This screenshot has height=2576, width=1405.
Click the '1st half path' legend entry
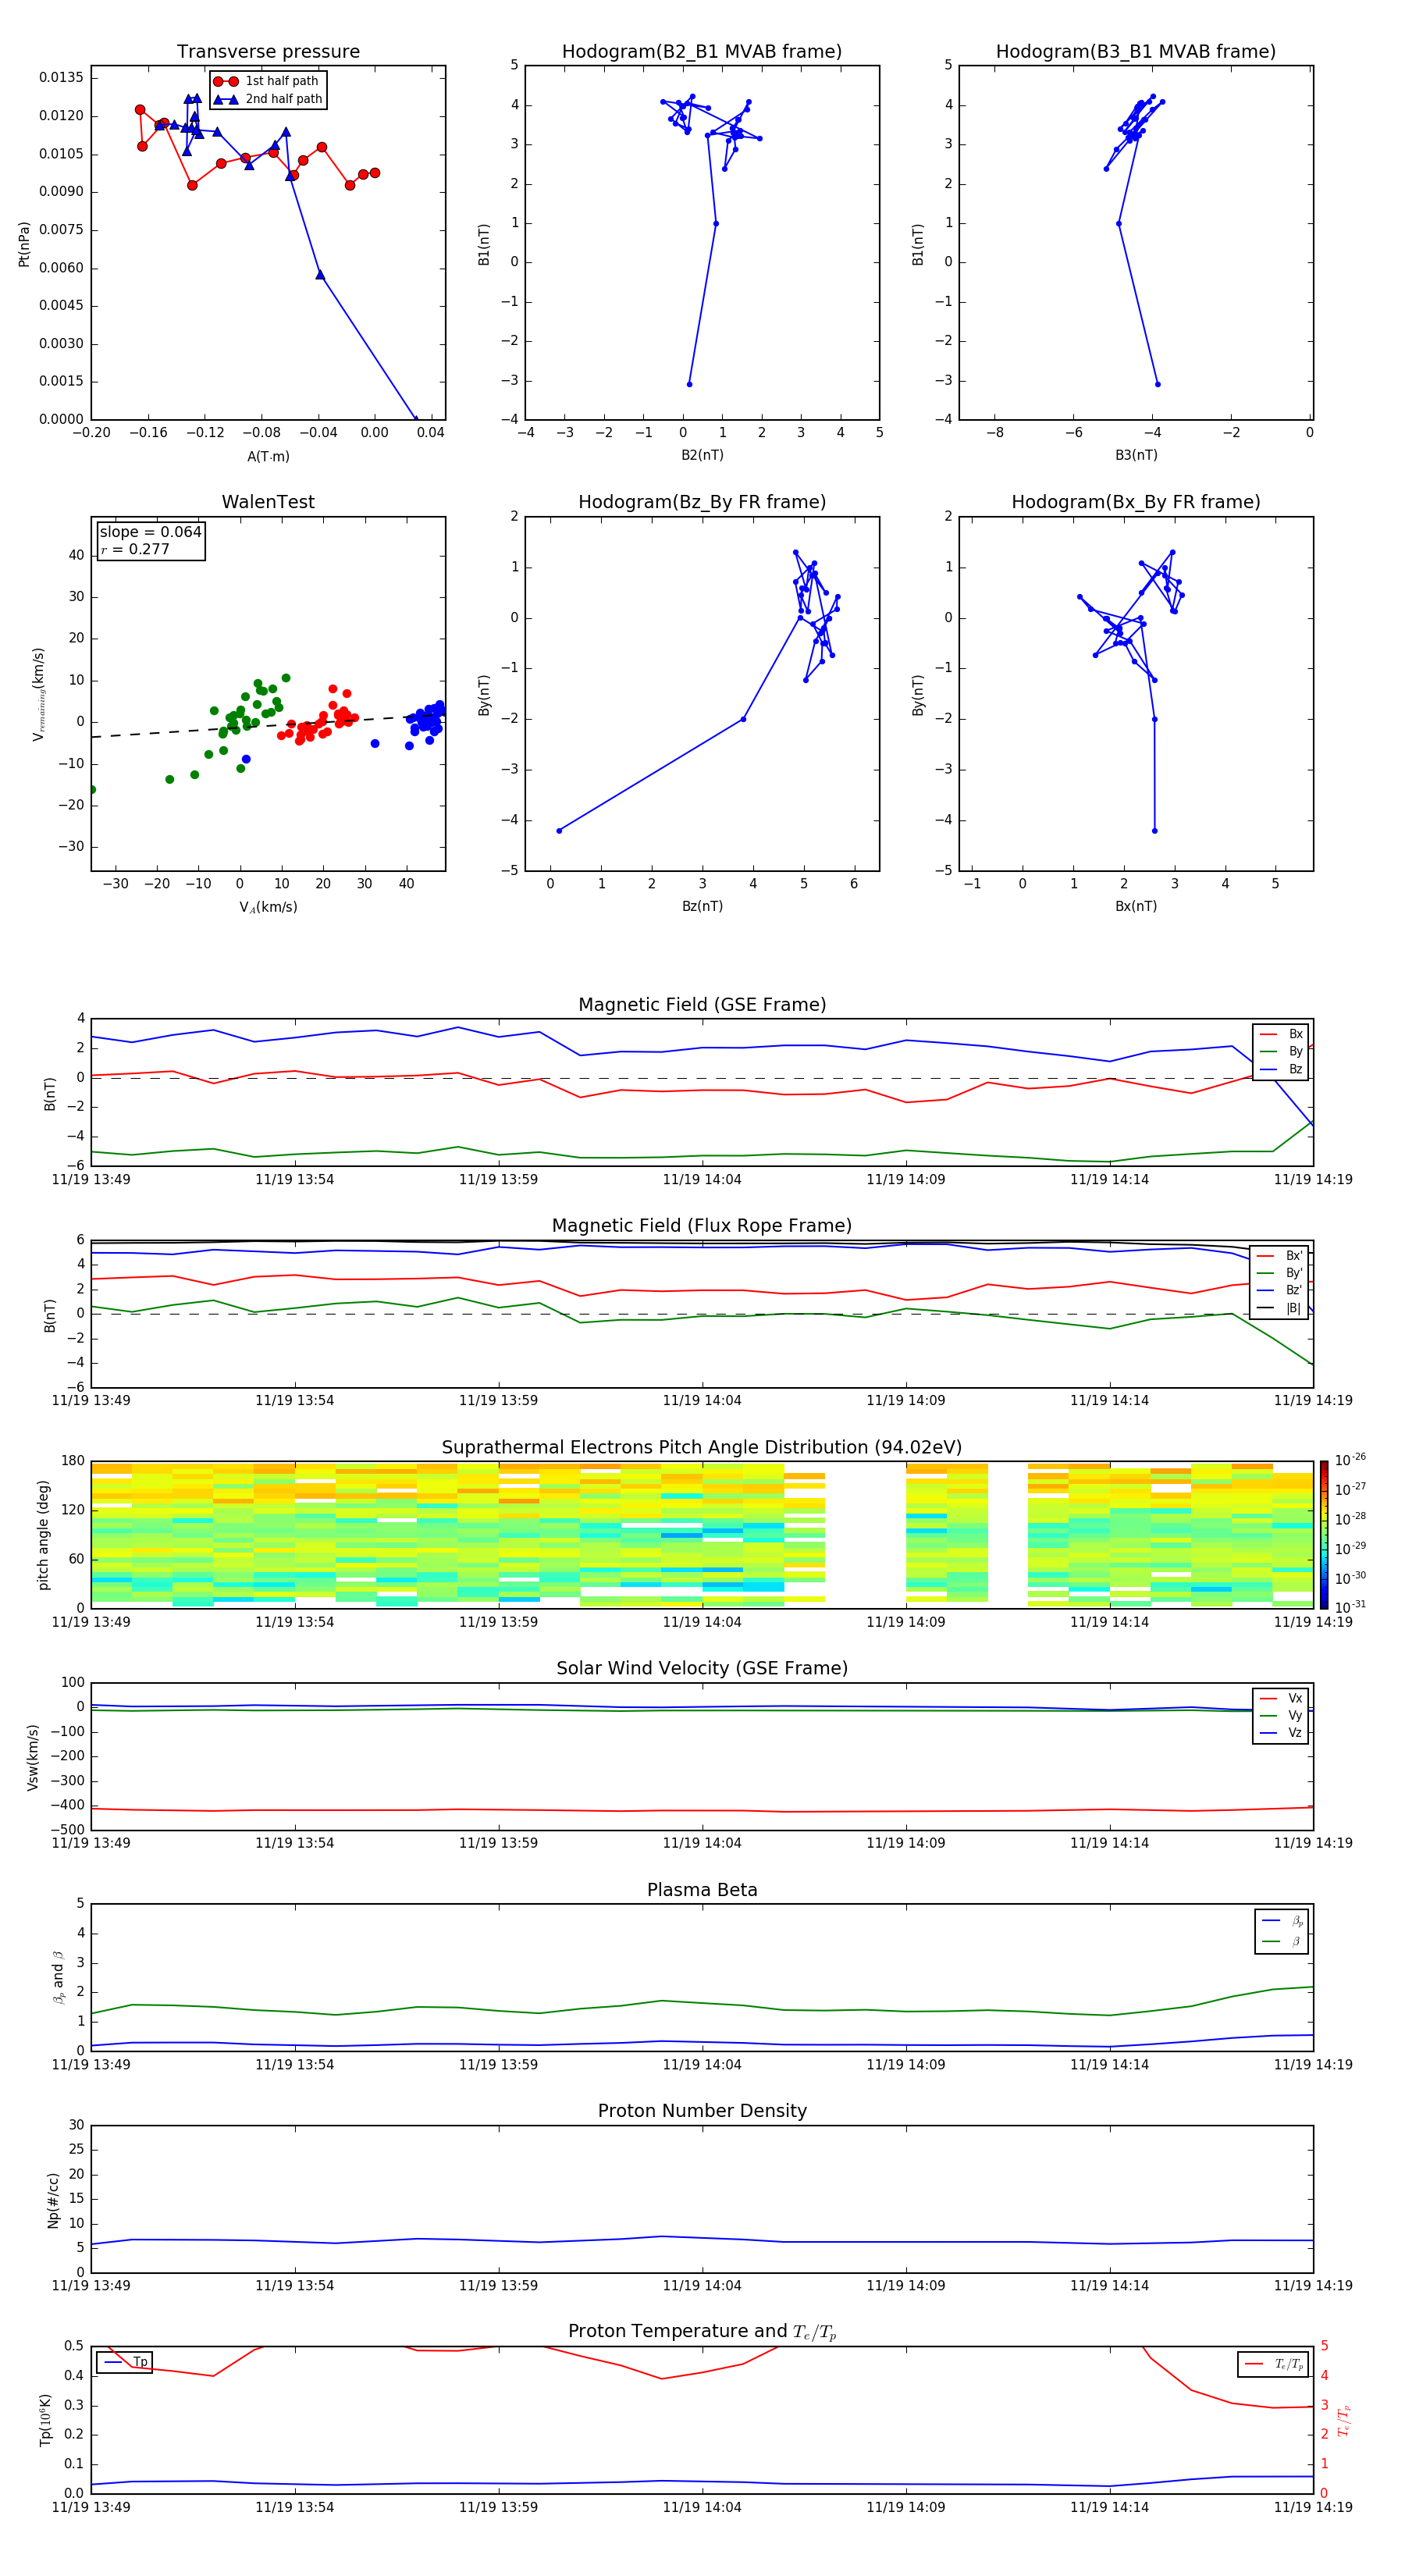(x=266, y=81)
